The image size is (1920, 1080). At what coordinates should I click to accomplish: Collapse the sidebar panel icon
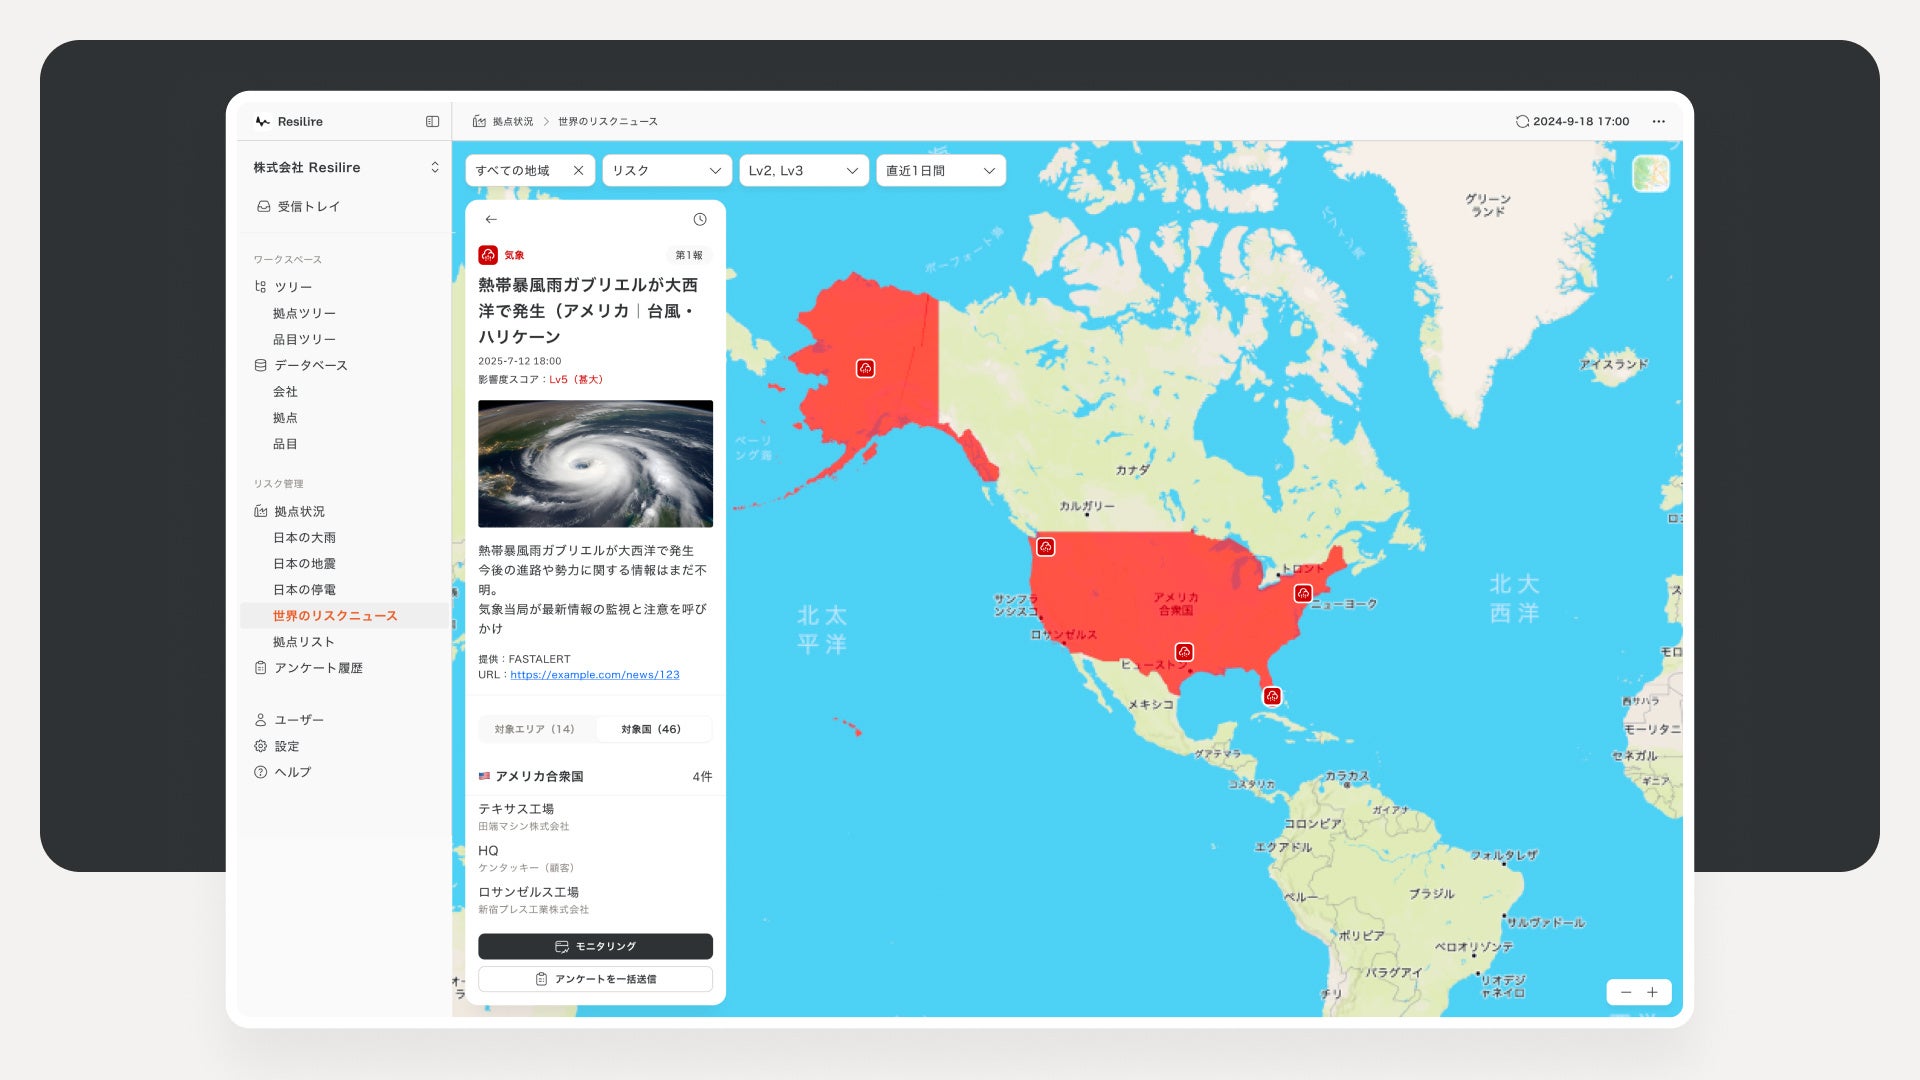pyautogui.click(x=432, y=121)
